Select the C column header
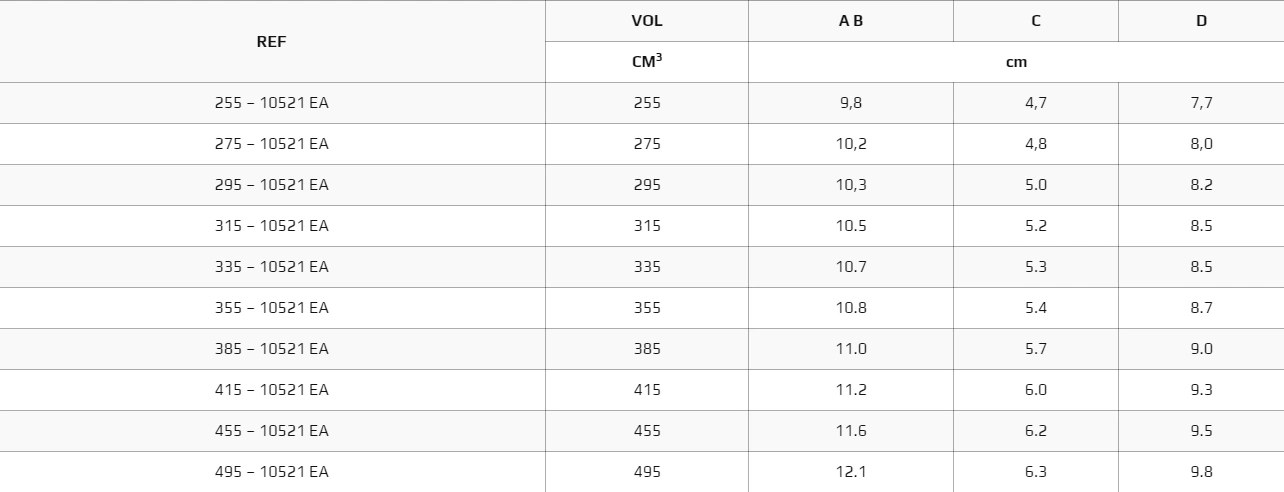This screenshot has height=492, width=1284. [1036, 21]
